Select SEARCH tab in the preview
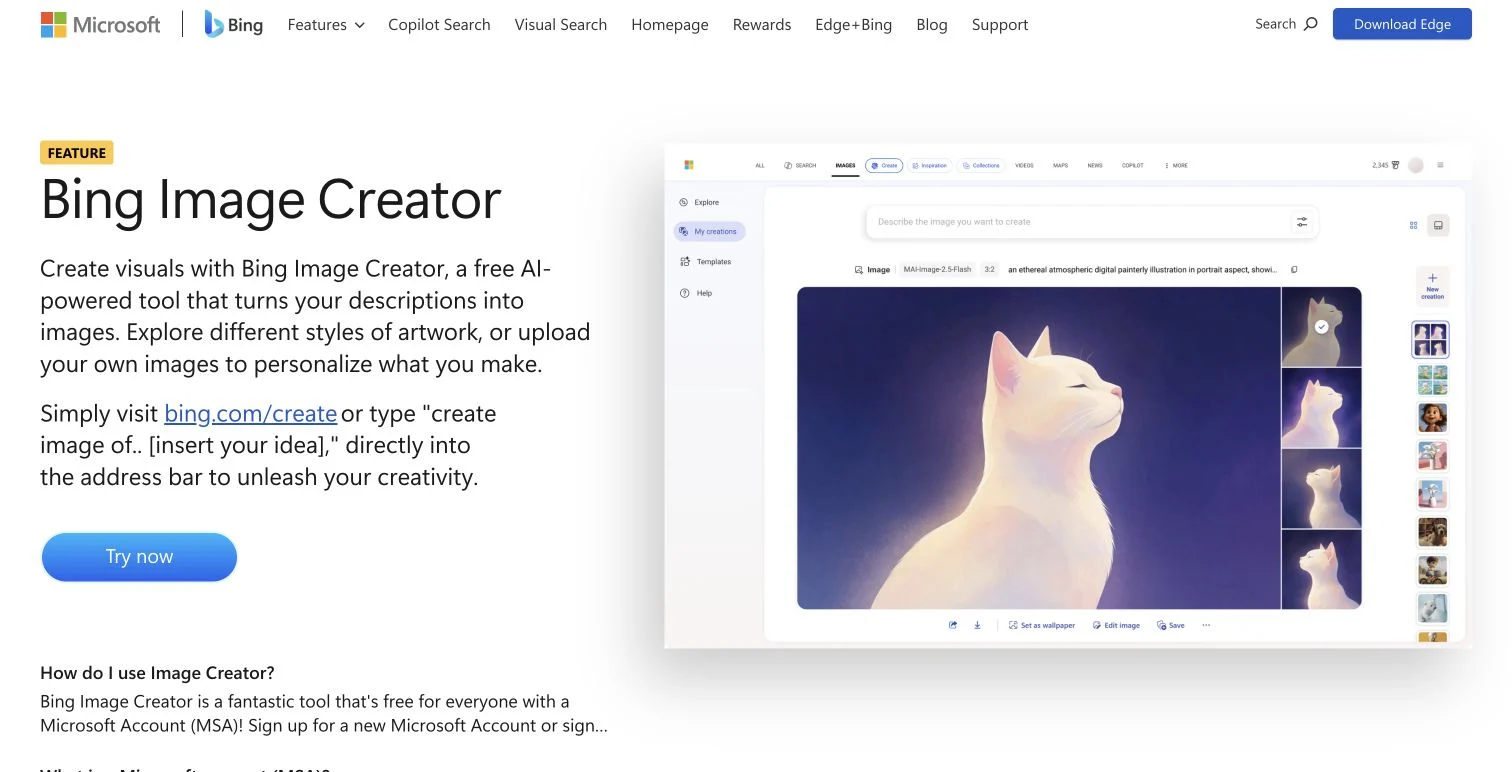Viewport: 1512px width, 772px height. point(800,165)
